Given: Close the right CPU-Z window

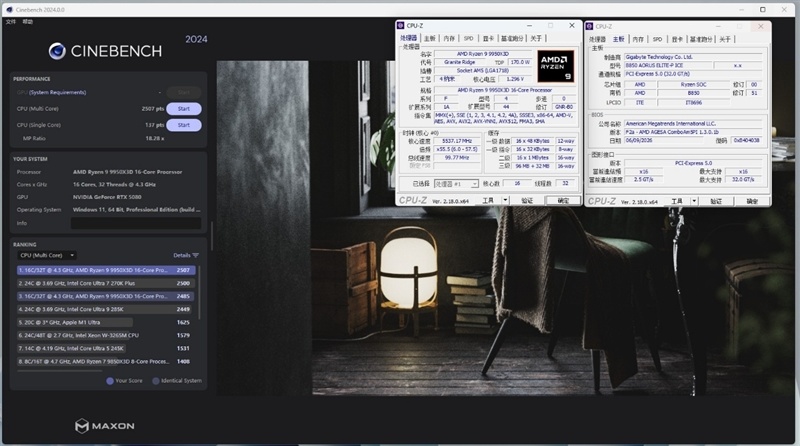Looking at the screenshot, I should tap(761, 27).
